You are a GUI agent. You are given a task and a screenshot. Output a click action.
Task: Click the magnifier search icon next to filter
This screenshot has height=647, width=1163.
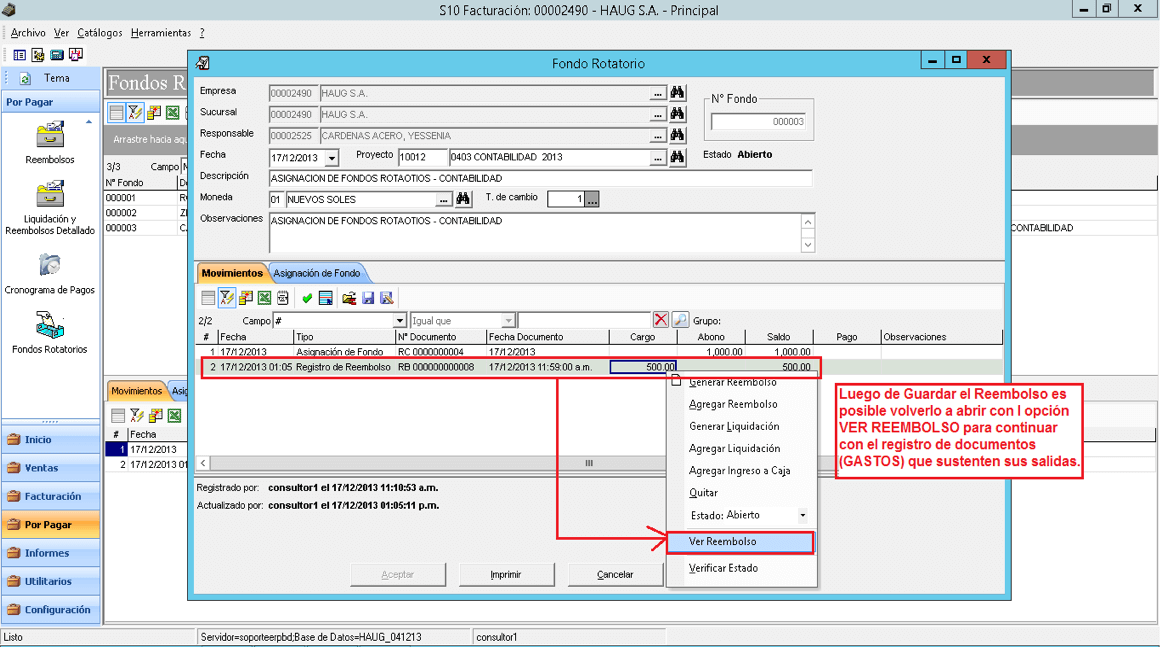(680, 320)
